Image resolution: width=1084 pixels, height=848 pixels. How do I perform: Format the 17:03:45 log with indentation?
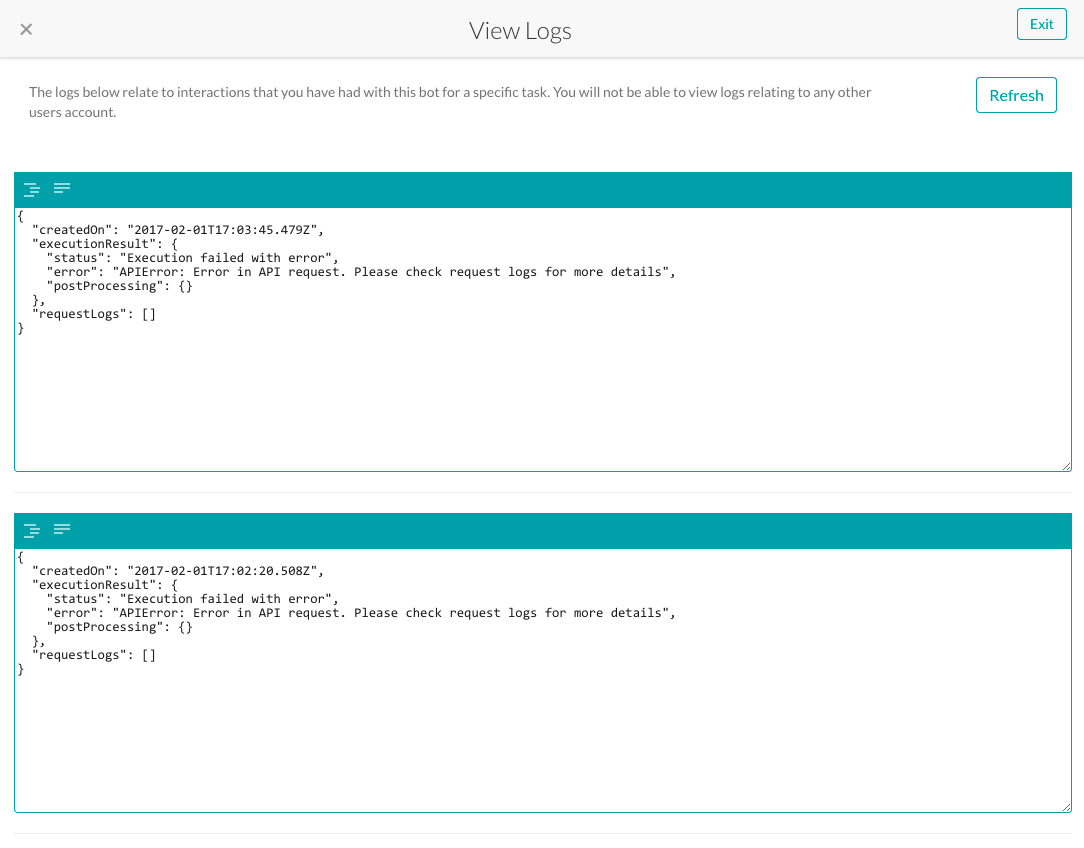tap(32, 189)
